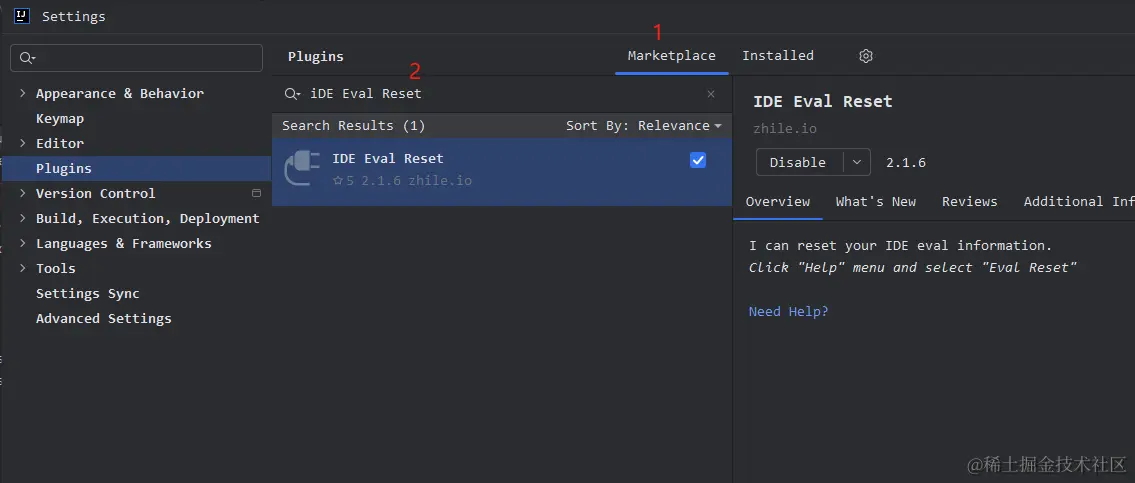Image resolution: width=1135 pixels, height=483 pixels.
Task: Switch to the Marketplace tab
Action: 671,56
